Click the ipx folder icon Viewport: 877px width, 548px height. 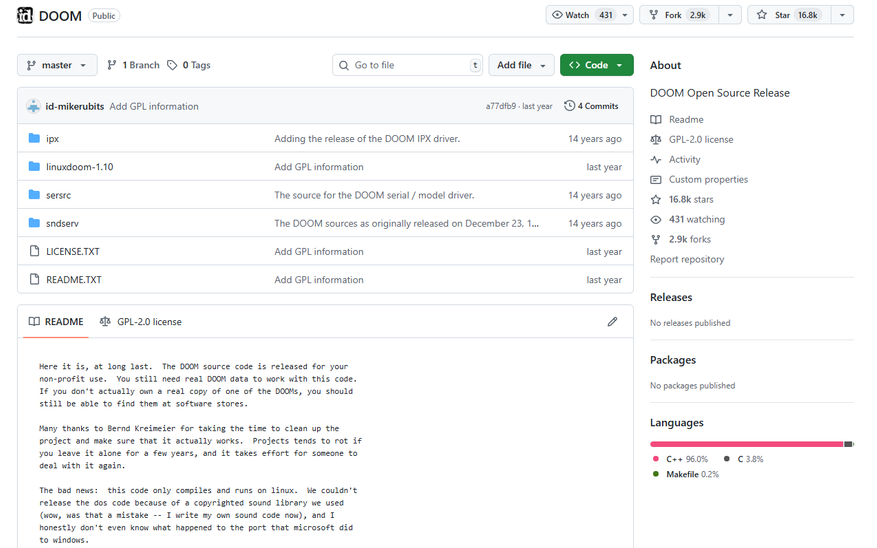tap(34, 139)
